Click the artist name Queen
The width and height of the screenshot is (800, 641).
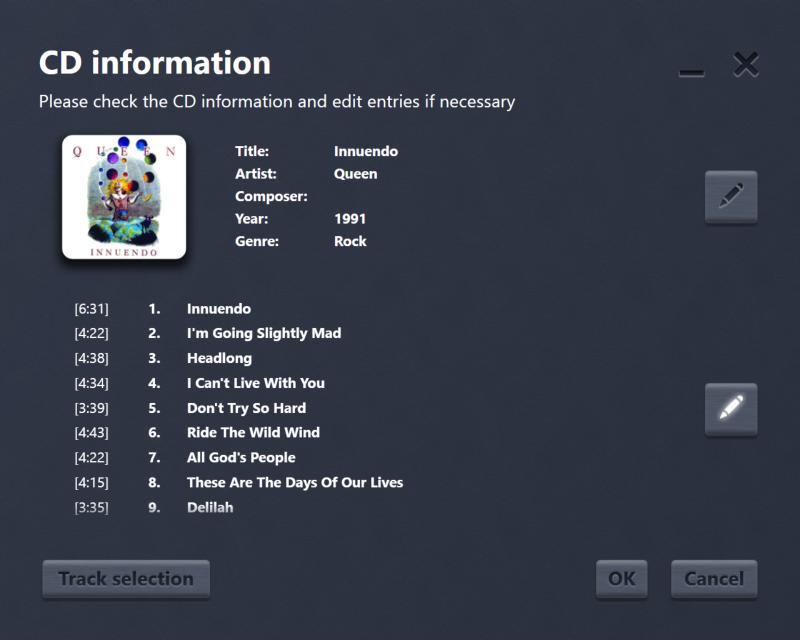pyautogui.click(x=355, y=174)
